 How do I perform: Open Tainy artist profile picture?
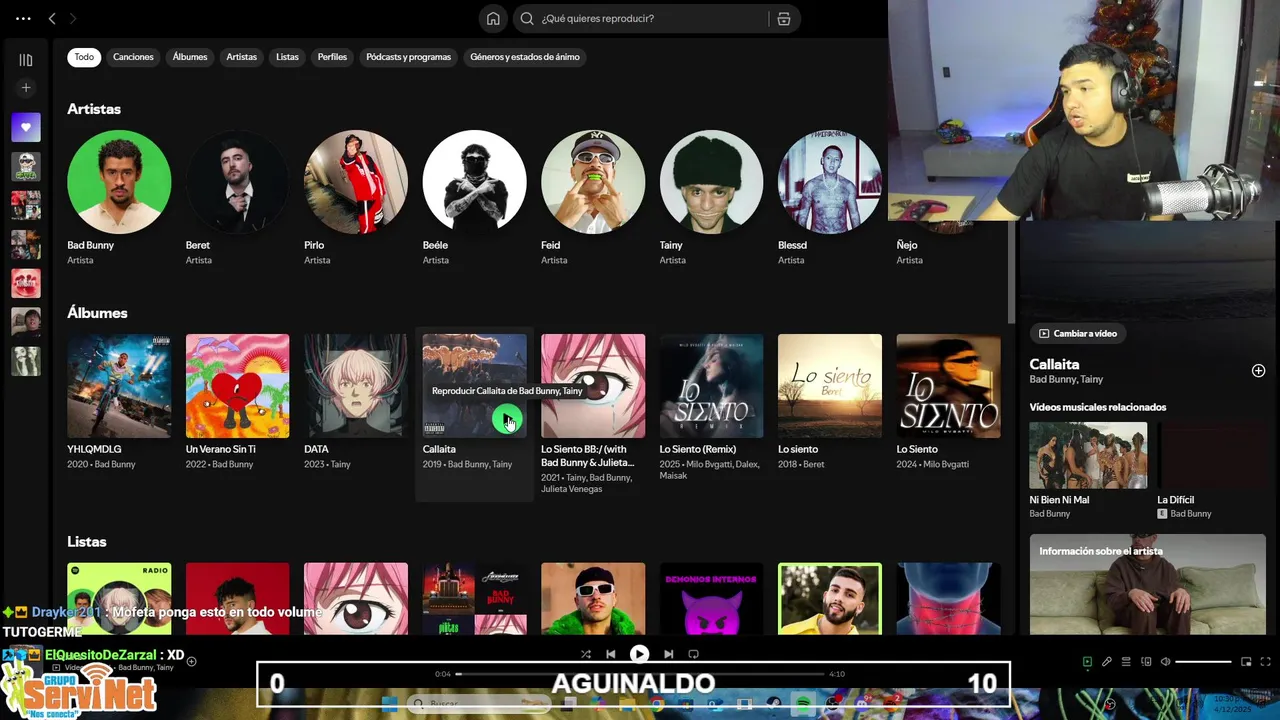[x=711, y=182]
